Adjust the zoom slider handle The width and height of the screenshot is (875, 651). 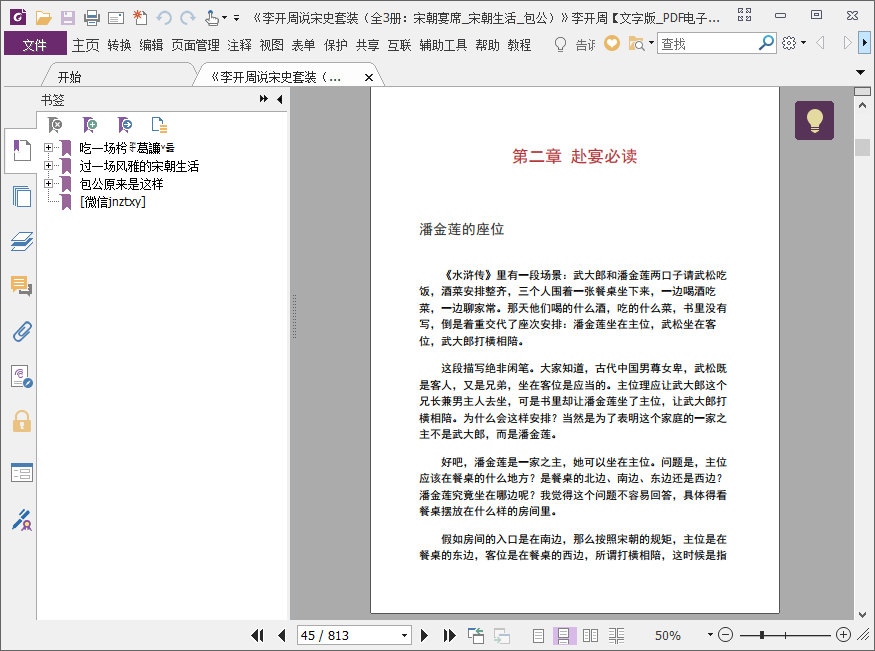762,635
